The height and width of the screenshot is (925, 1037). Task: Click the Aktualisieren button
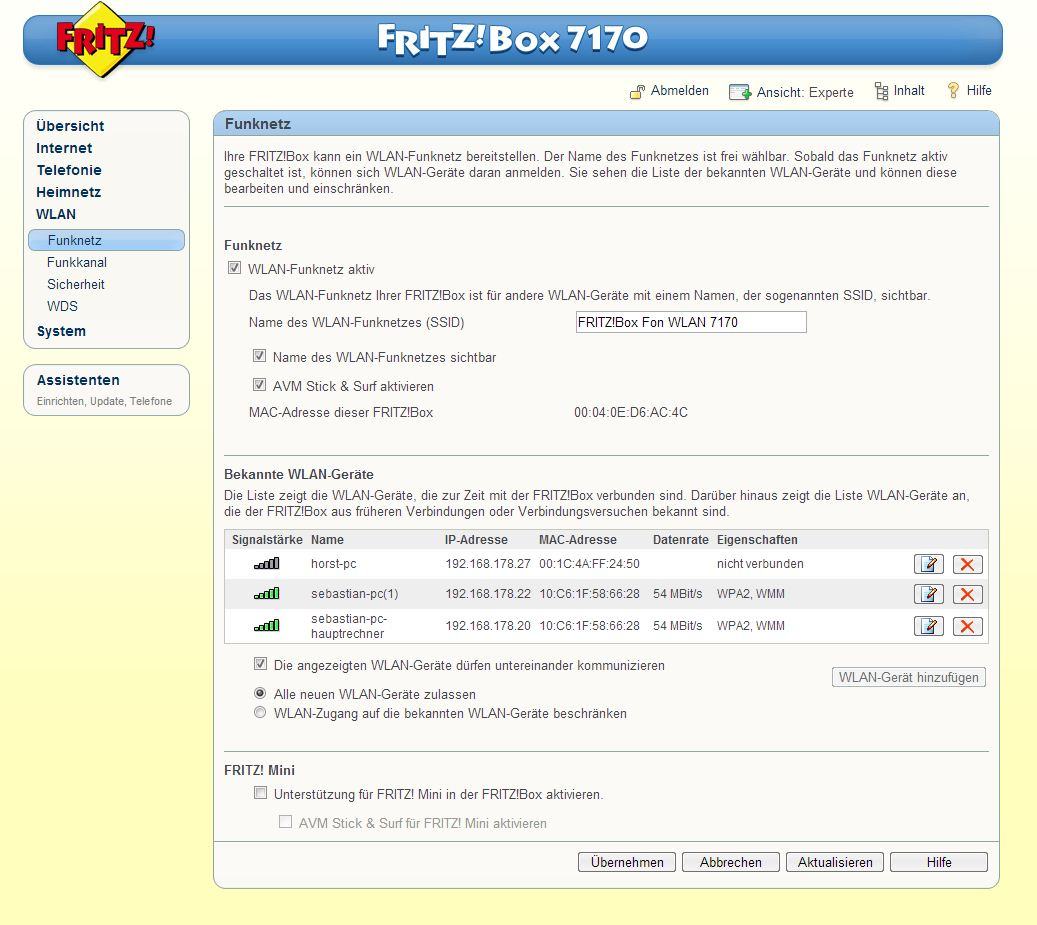click(835, 862)
